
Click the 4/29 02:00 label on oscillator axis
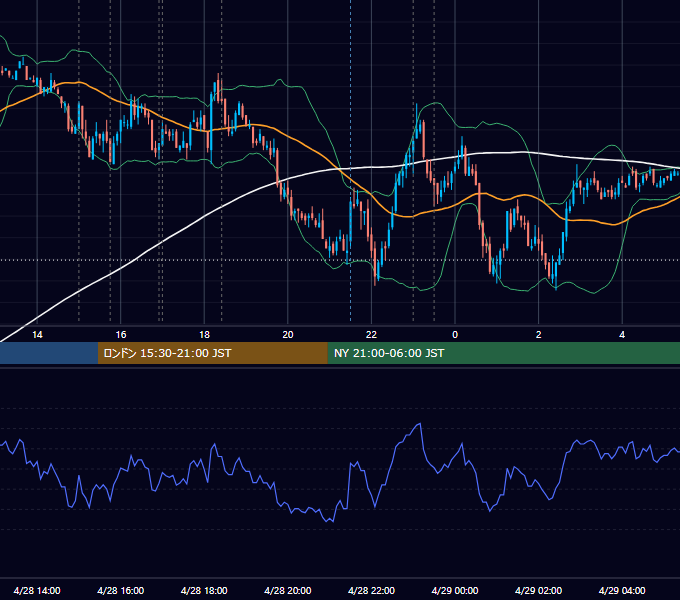(539, 590)
